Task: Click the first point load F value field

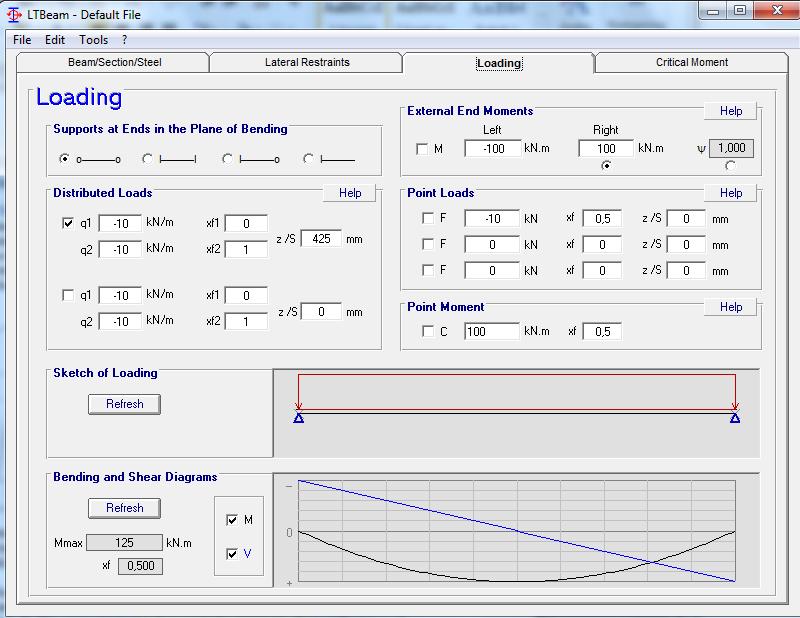Action: pyautogui.click(x=492, y=219)
